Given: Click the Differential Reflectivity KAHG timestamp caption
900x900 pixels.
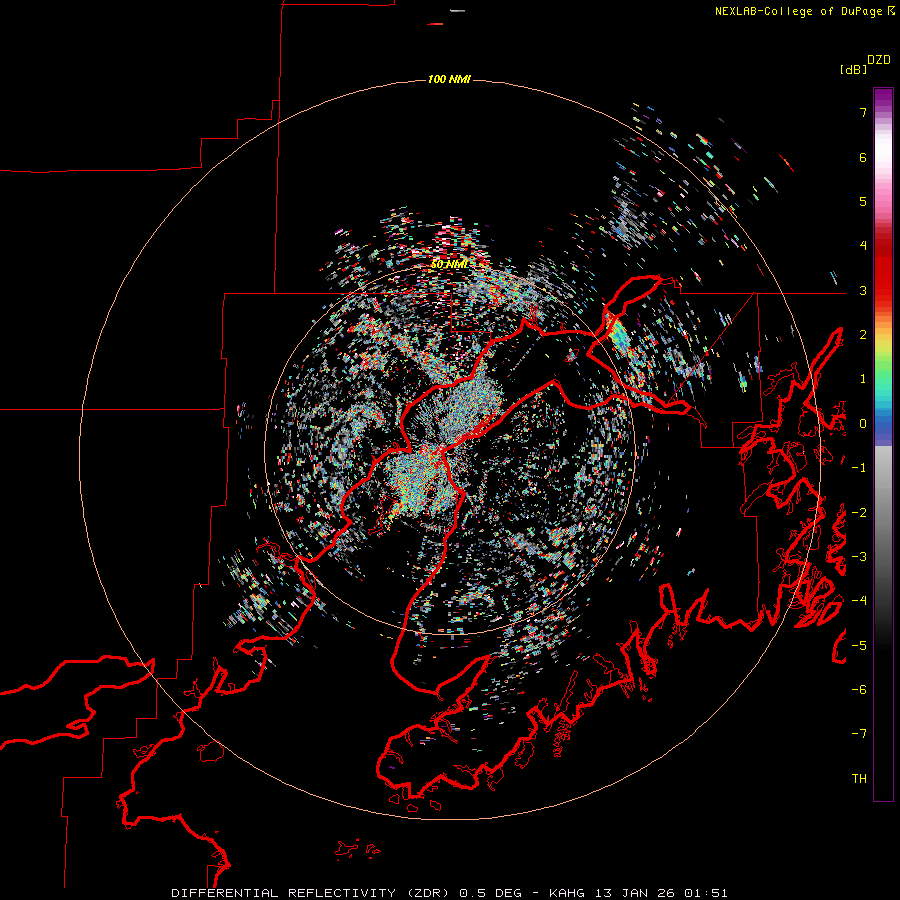Looking at the screenshot, I should (449, 893).
